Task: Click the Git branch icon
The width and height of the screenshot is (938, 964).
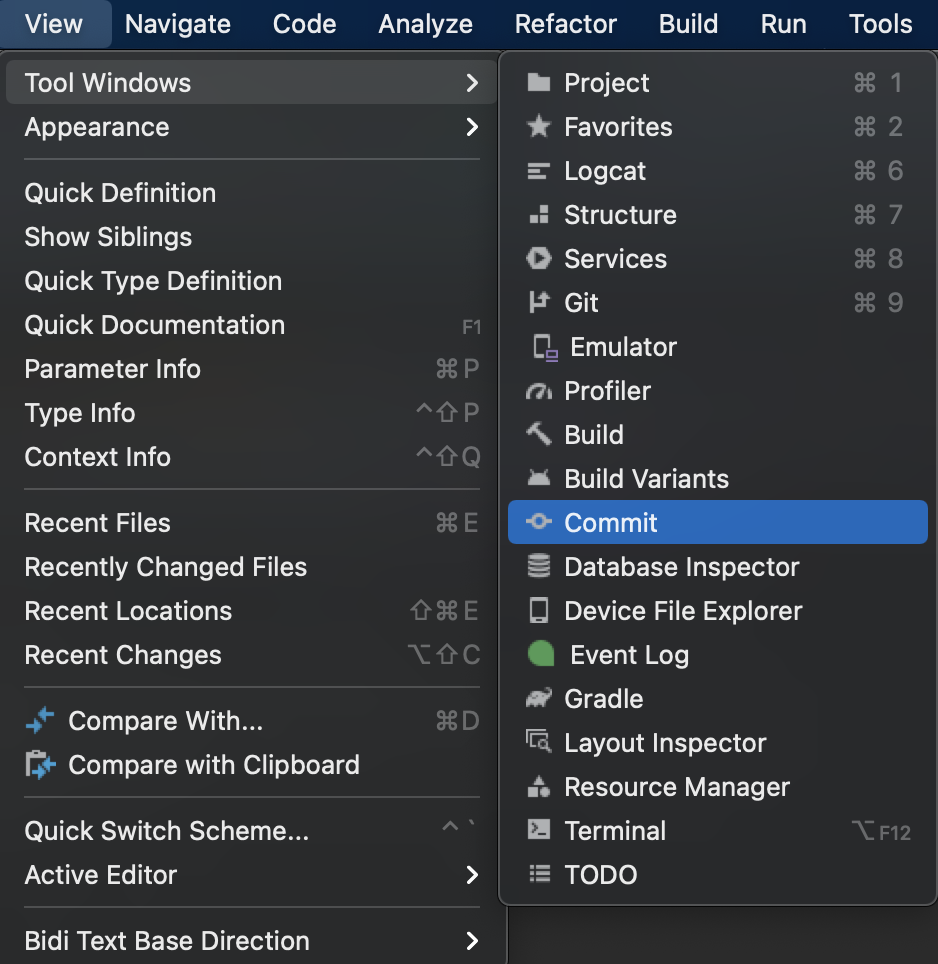Action: pos(539,303)
